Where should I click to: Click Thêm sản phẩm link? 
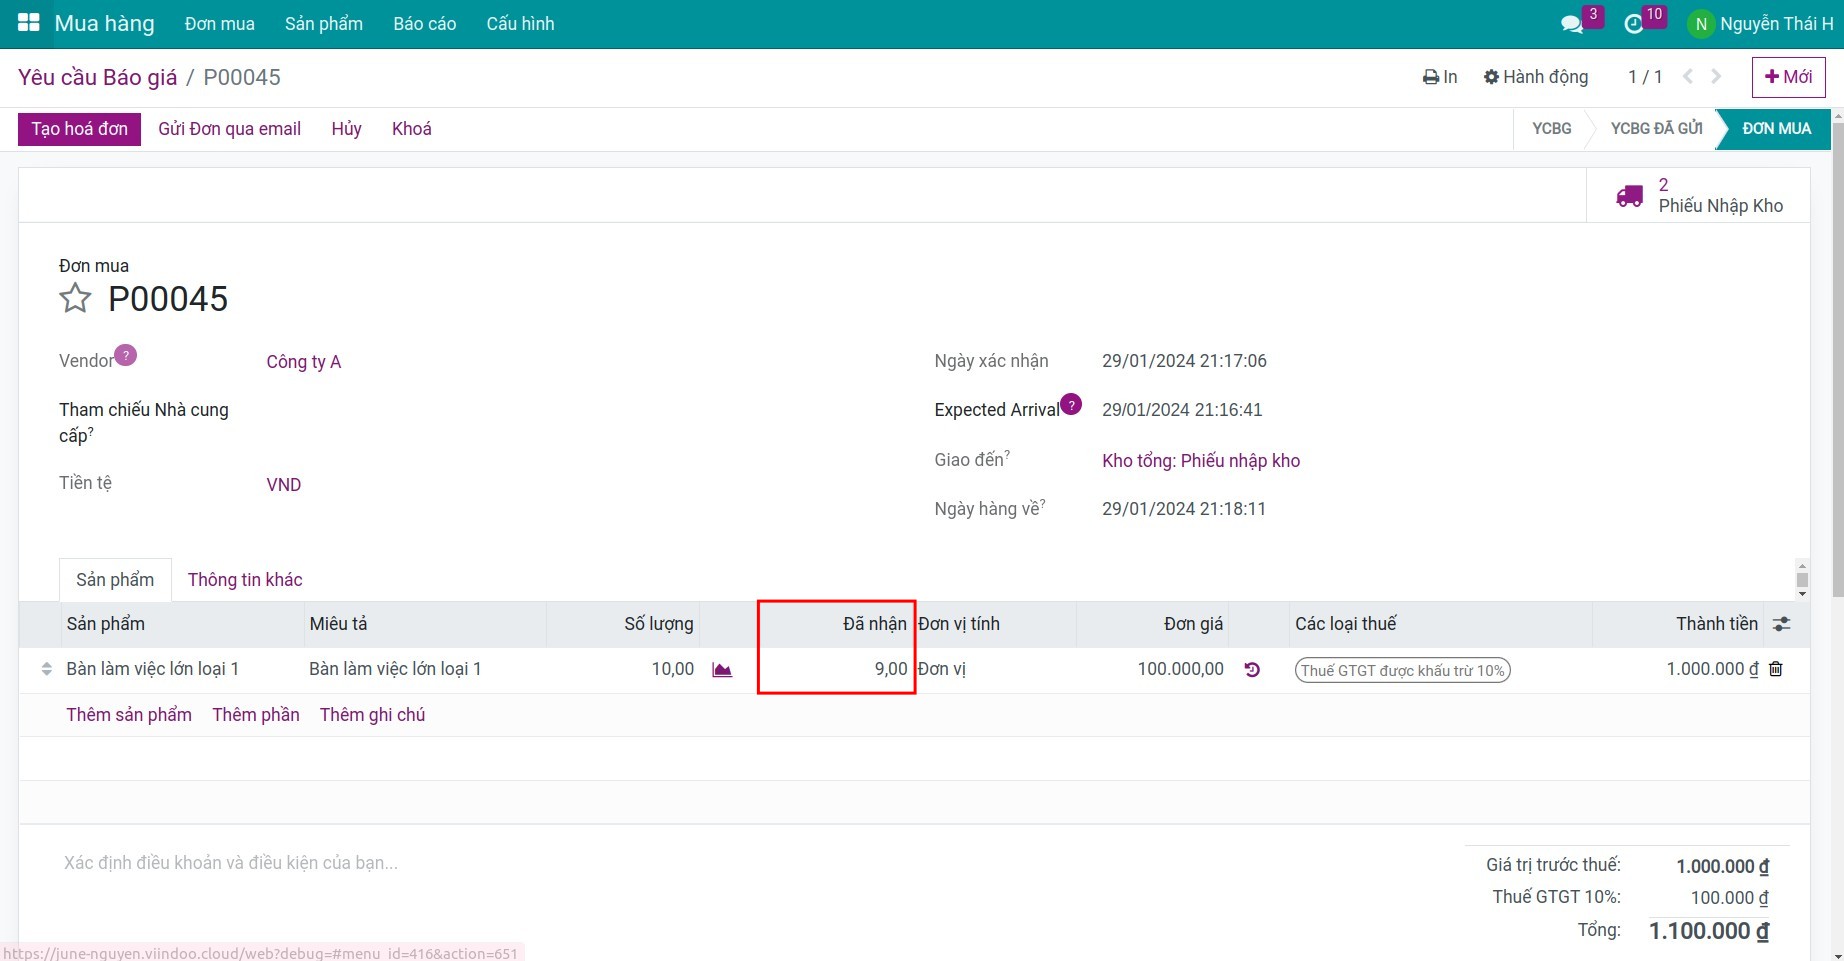(129, 715)
